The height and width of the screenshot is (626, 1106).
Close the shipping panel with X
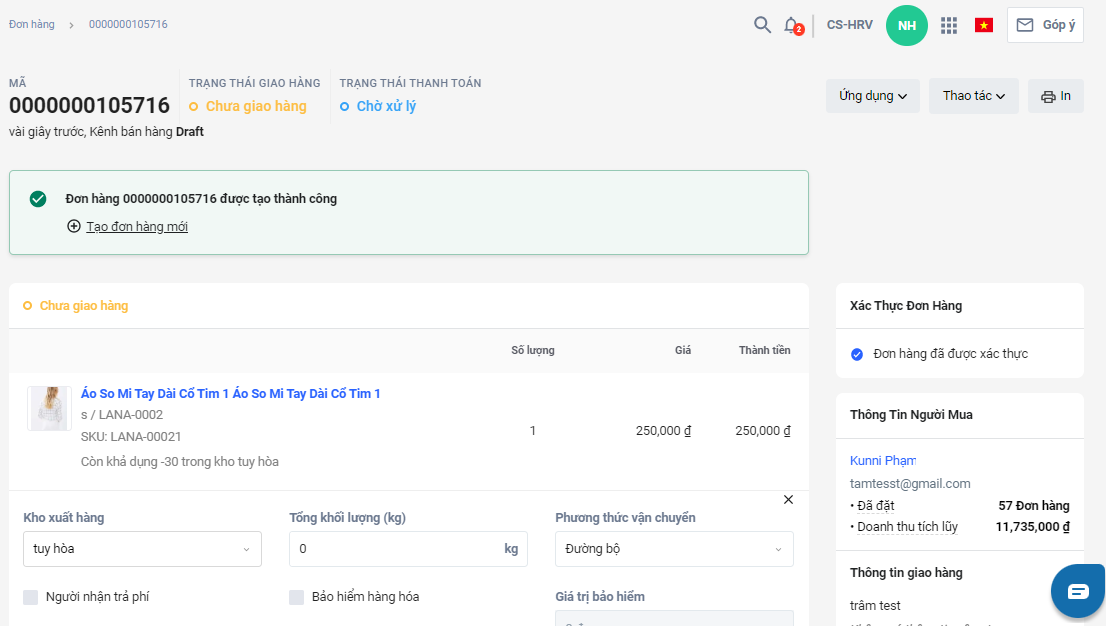click(x=788, y=500)
